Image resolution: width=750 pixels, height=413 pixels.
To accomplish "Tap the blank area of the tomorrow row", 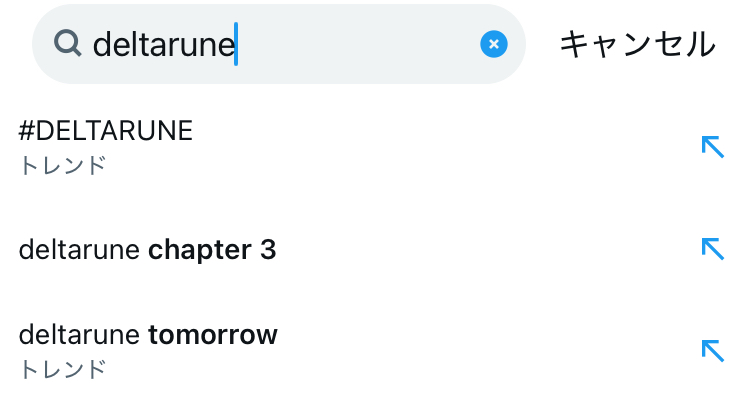I will [488, 351].
